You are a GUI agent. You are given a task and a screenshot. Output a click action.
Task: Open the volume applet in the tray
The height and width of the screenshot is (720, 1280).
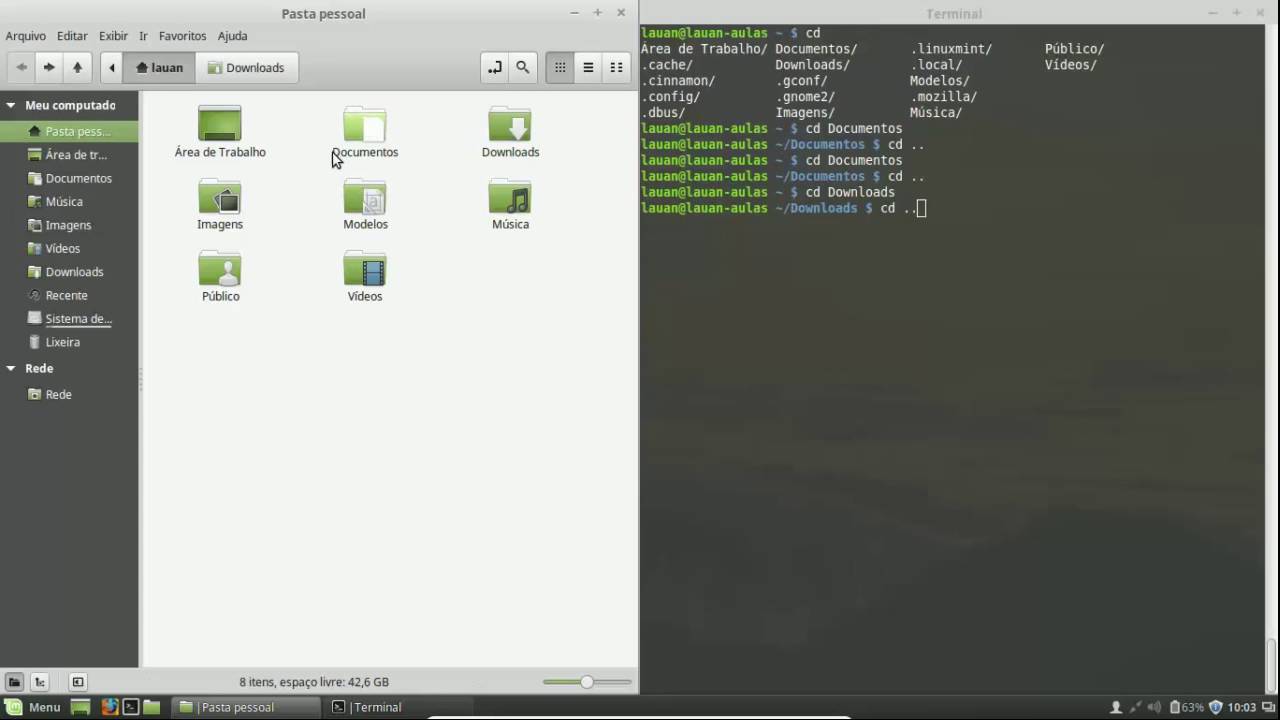click(1156, 707)
